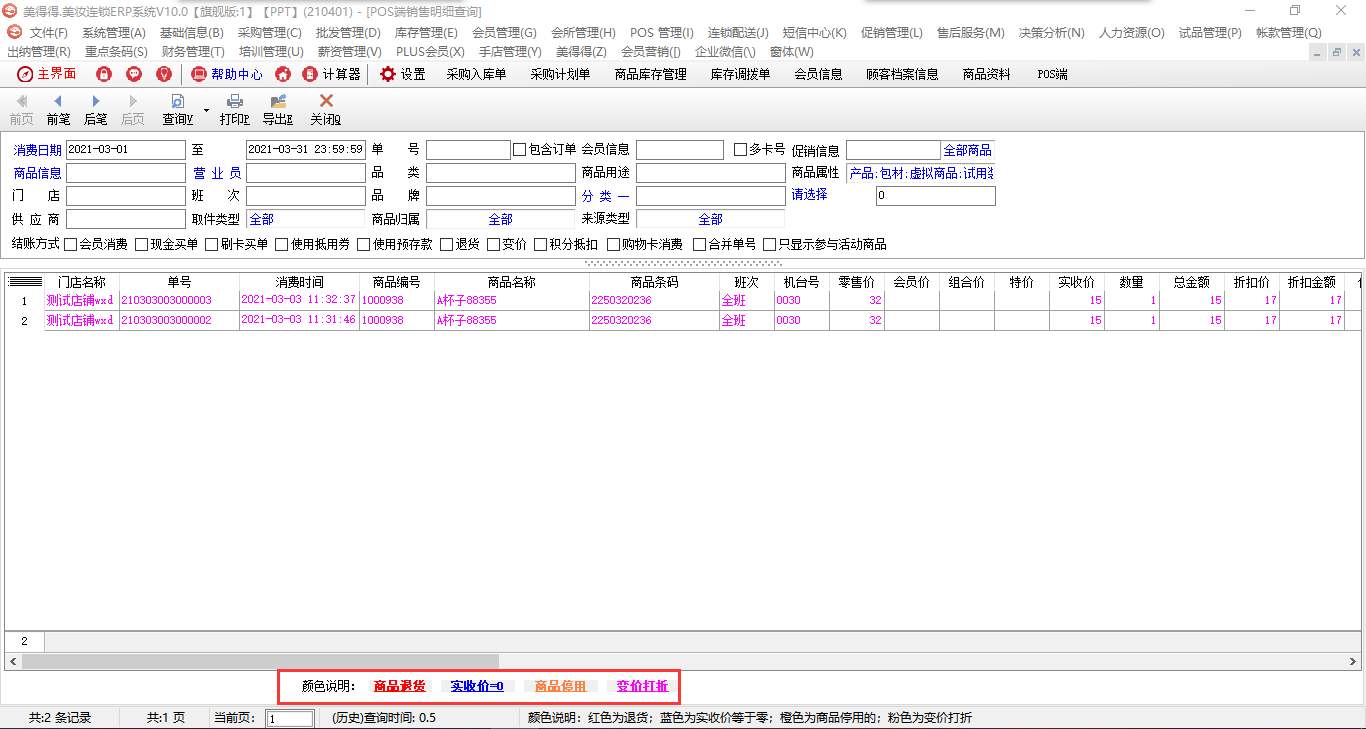Jump to last page with 后页
1366x729 pixels.
point(132,110)
